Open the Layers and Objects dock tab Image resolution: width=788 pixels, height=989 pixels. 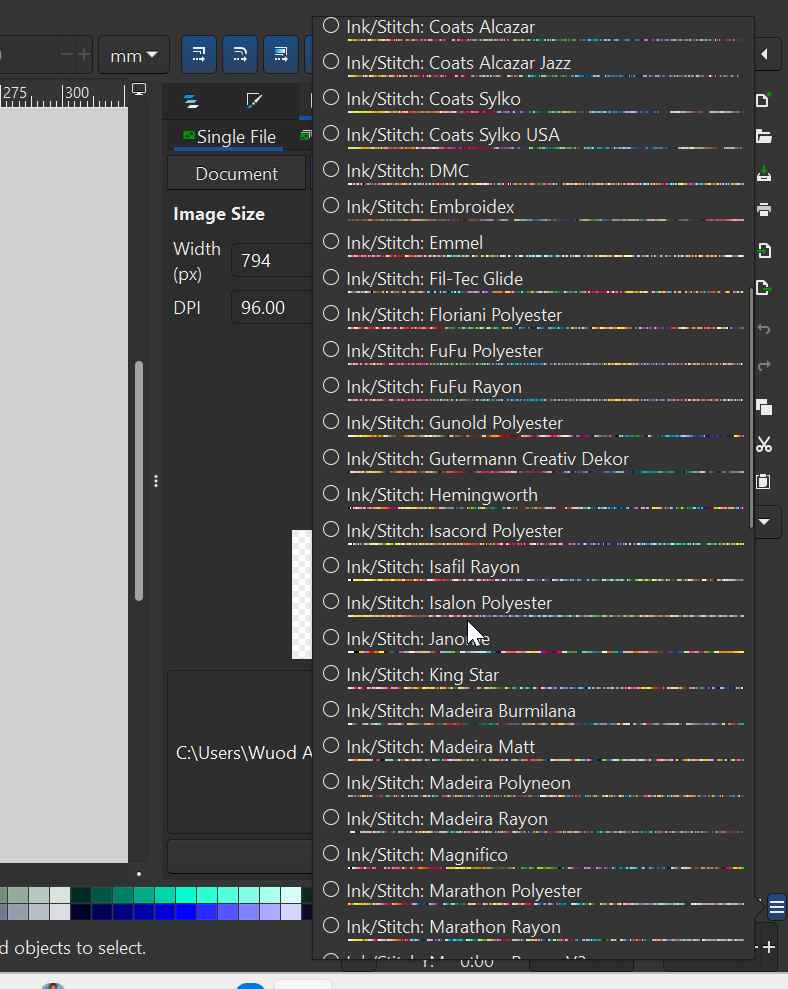(x=191, y=101)
